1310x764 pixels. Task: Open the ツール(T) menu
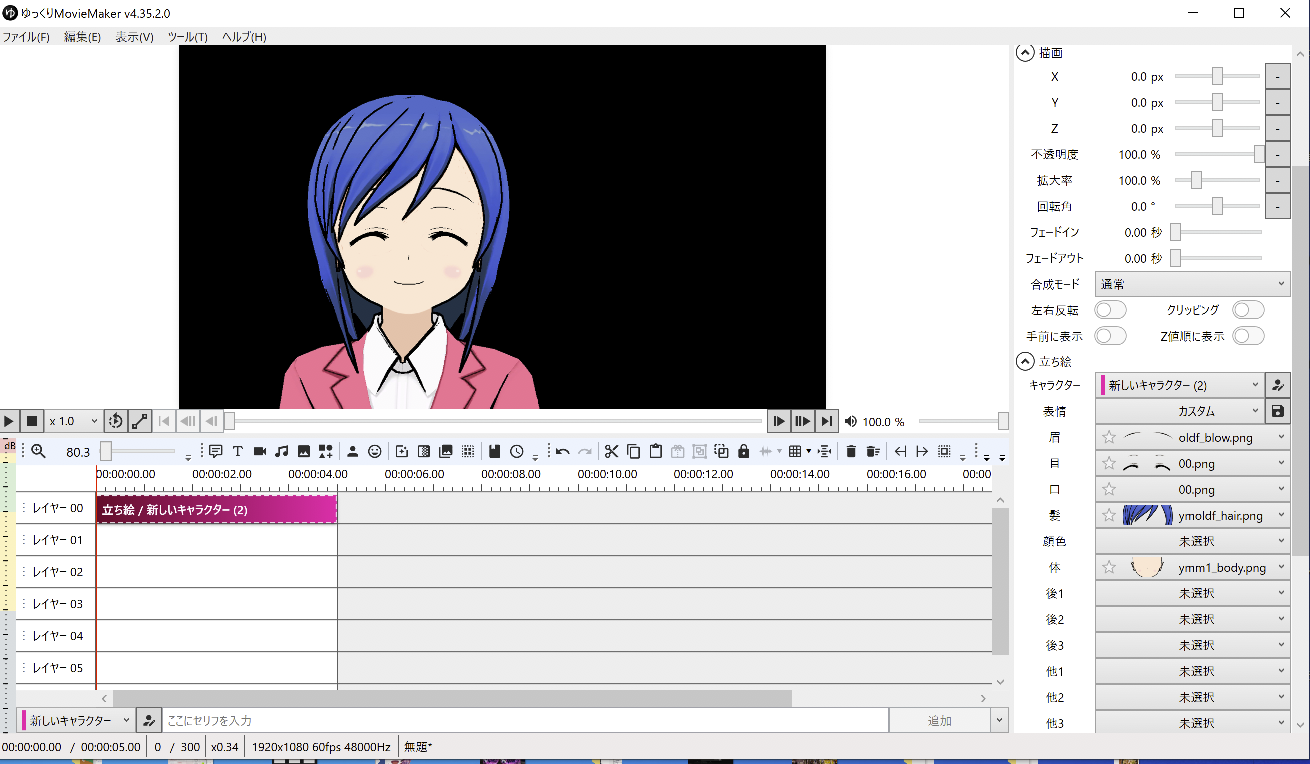pos(187,37)
